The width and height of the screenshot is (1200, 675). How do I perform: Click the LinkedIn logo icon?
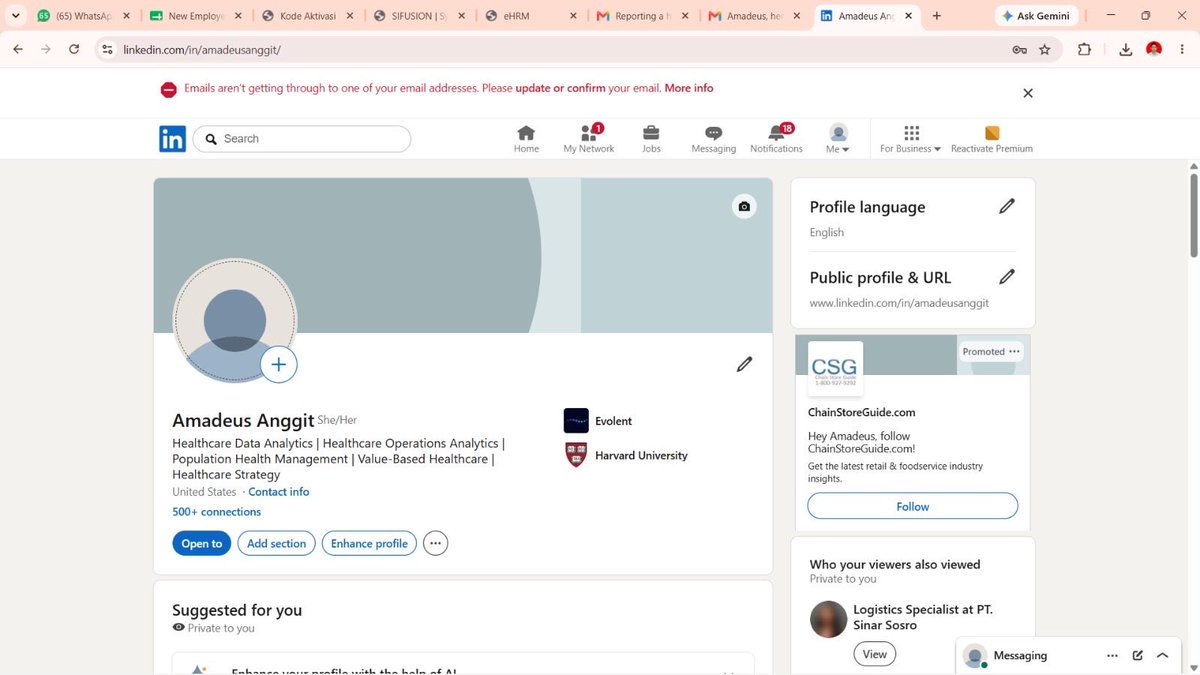click(172, 139)
